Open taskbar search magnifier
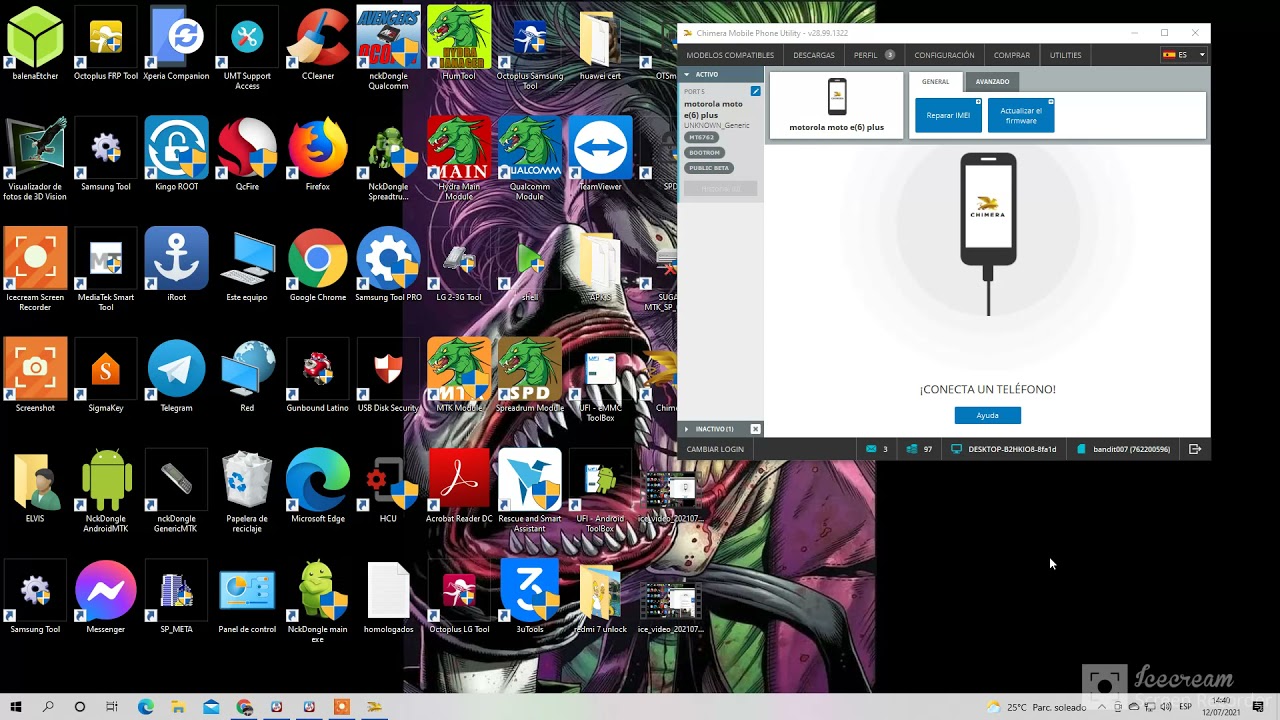Image resolution: width=1280 pixels, height=720 pixels. (x=48, y=707)
